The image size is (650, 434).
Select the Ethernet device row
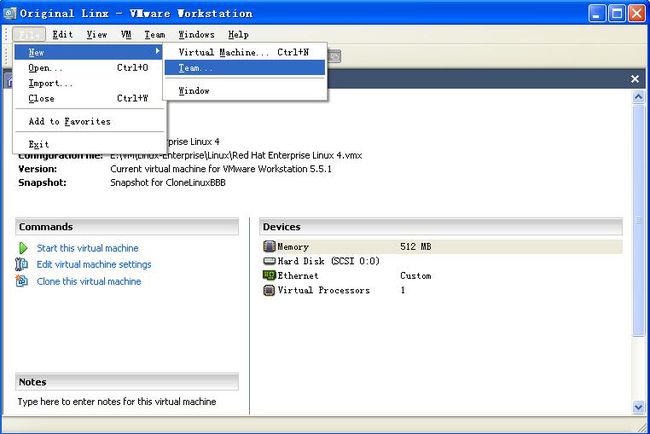[x=441, y=276]
